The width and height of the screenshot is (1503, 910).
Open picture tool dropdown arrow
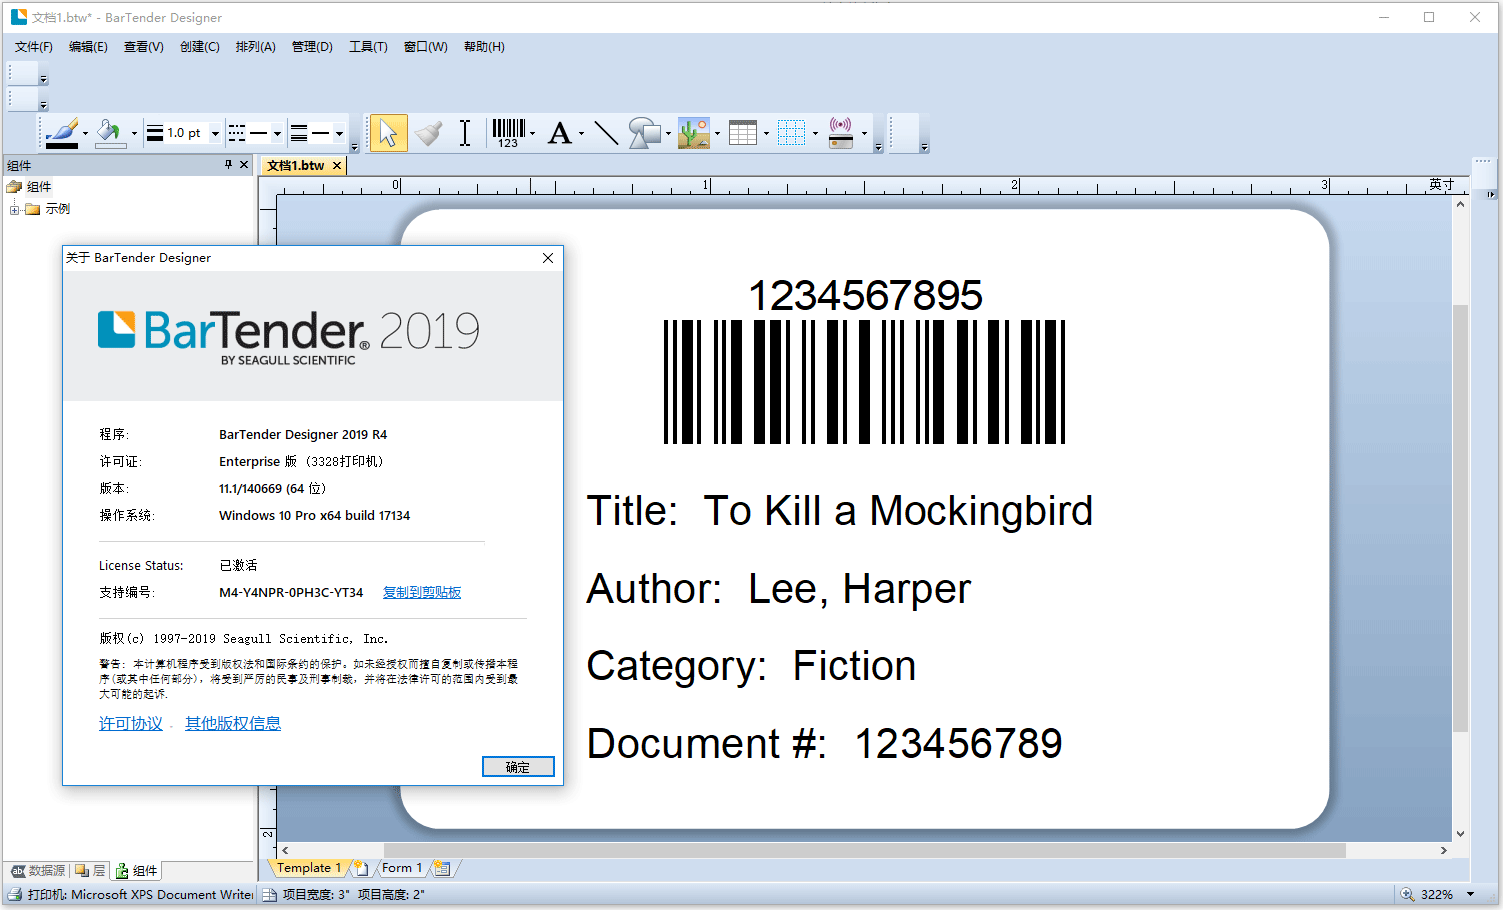pyautogui.click(x=717, y=133)
